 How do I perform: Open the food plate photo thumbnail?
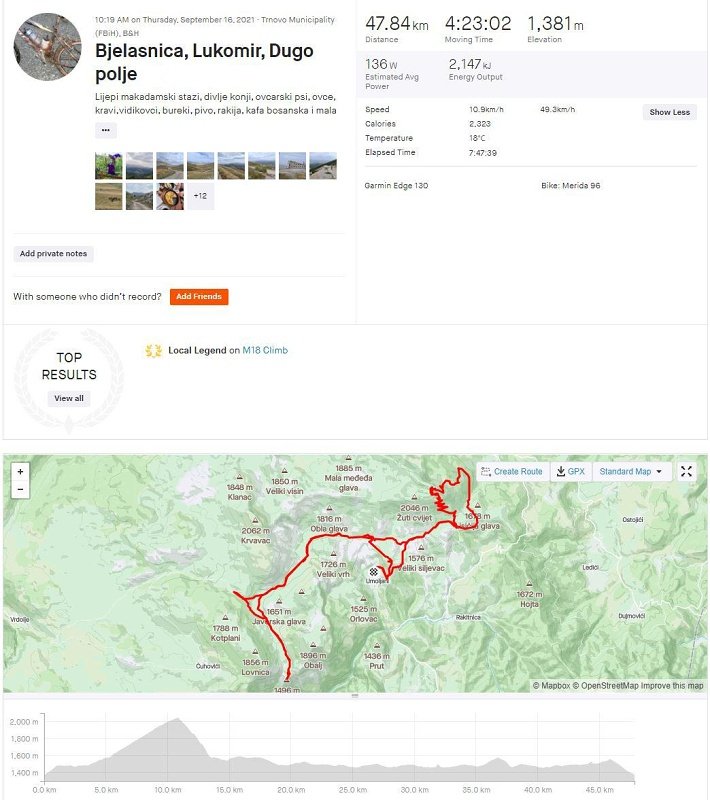click(170, 196)
